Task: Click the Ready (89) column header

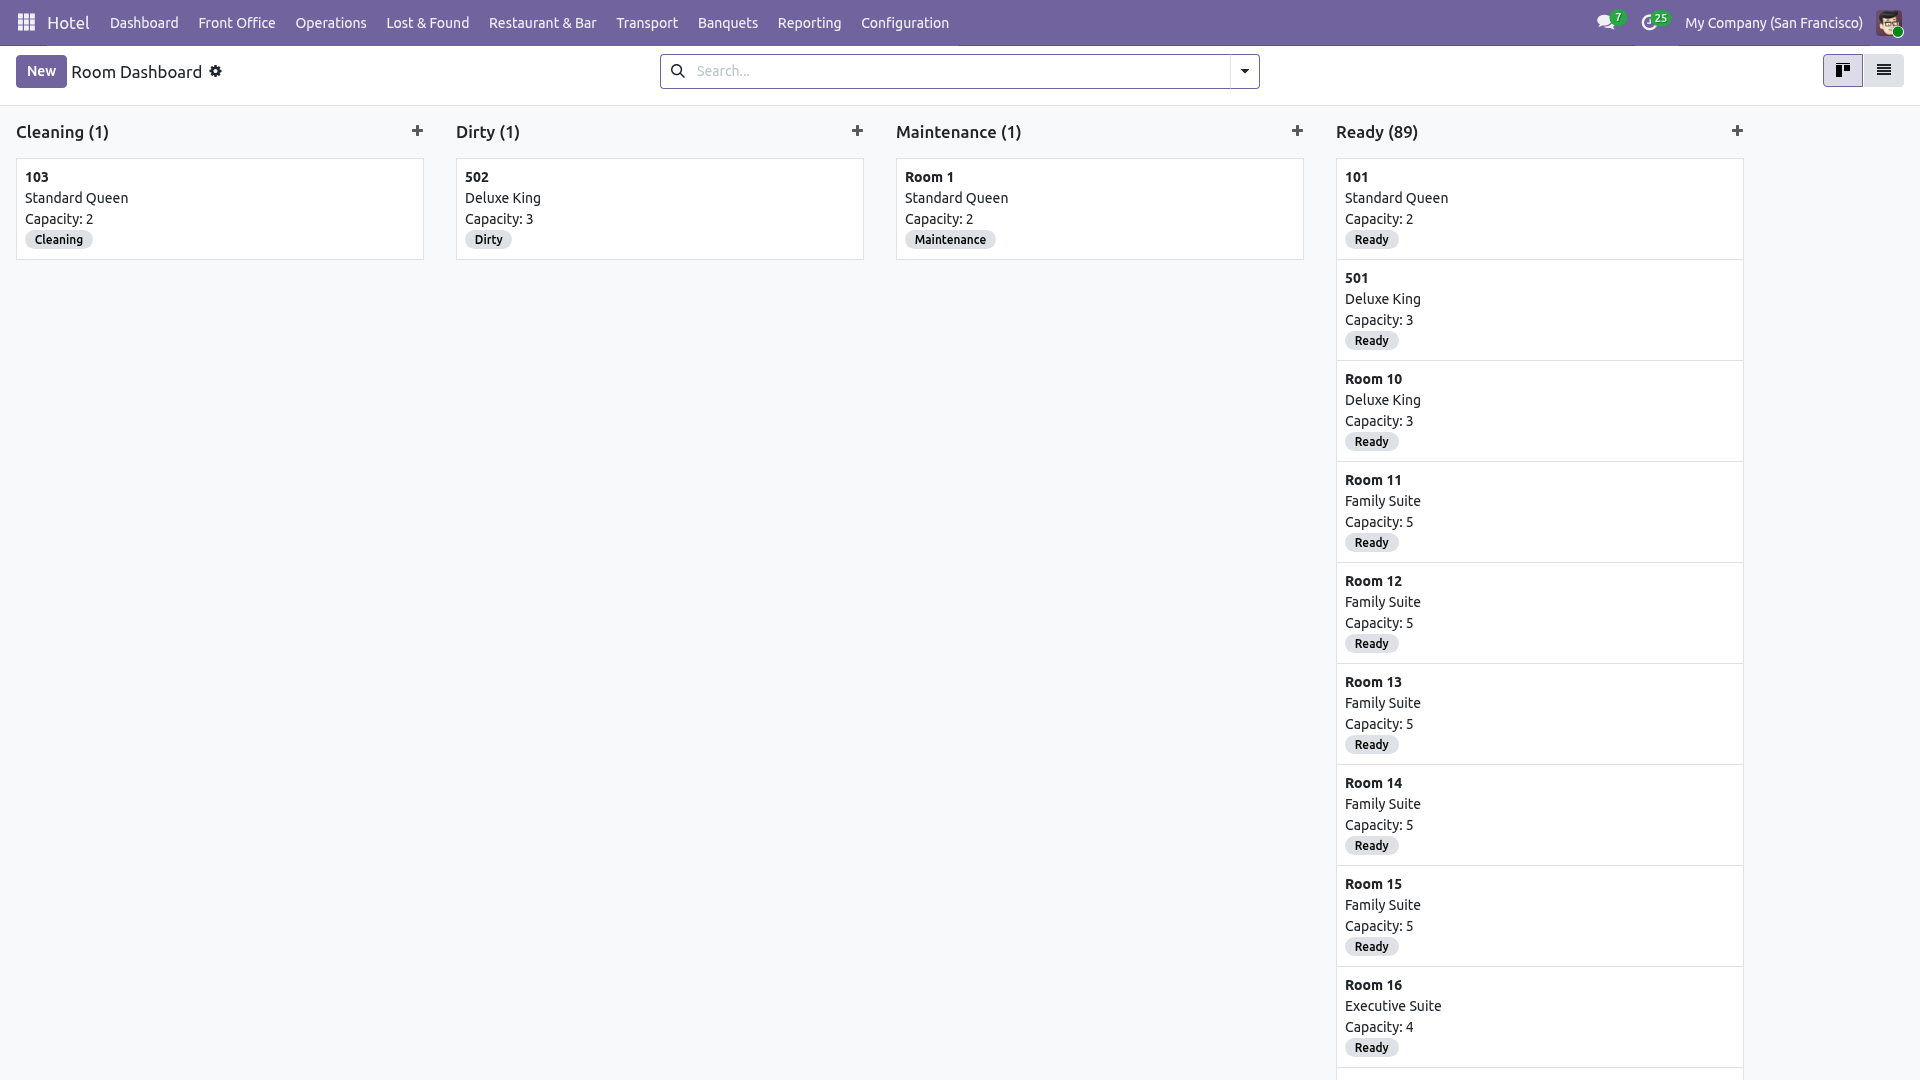Action: pyautogui.click(x=1377, y=132)
